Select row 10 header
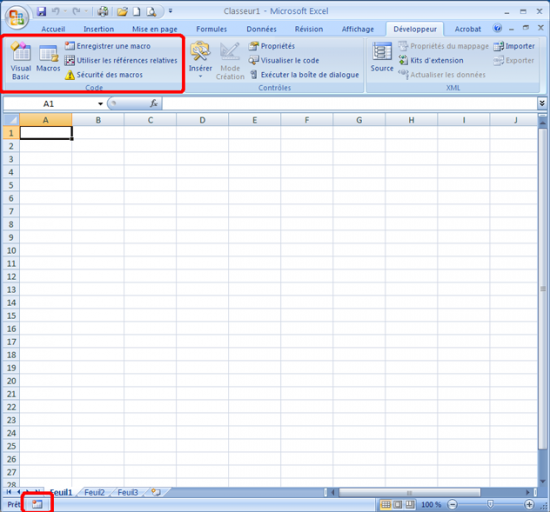This screenshot has width=550, height=512. (x=11, y=251)
